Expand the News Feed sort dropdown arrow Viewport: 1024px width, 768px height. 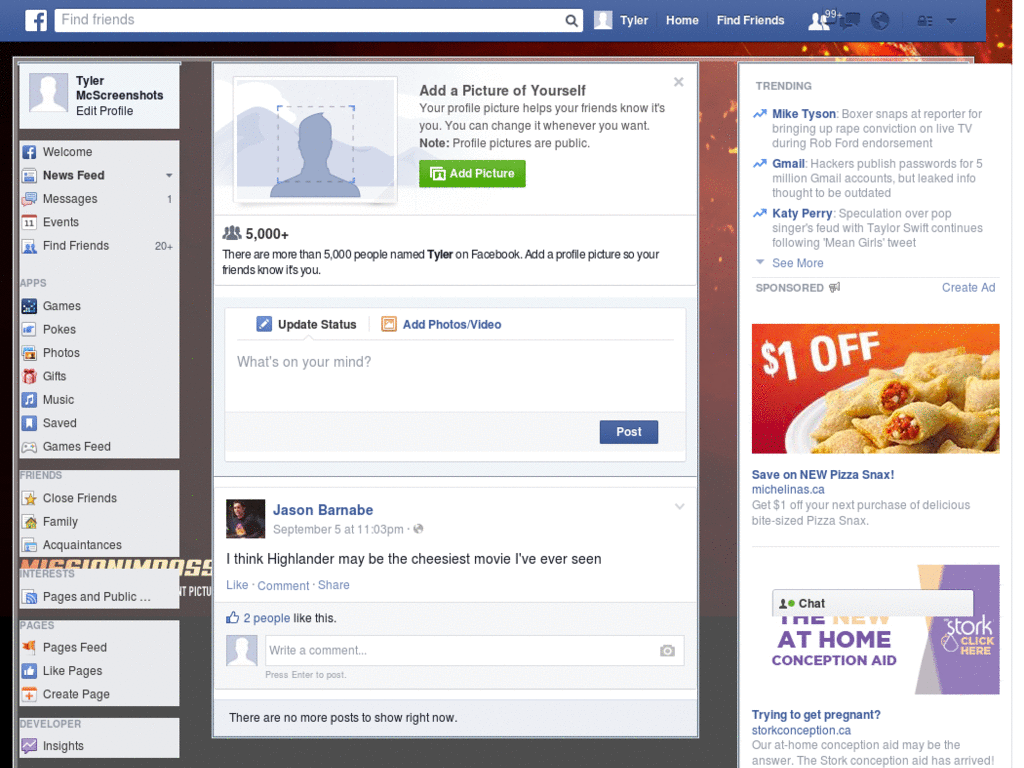169,176
